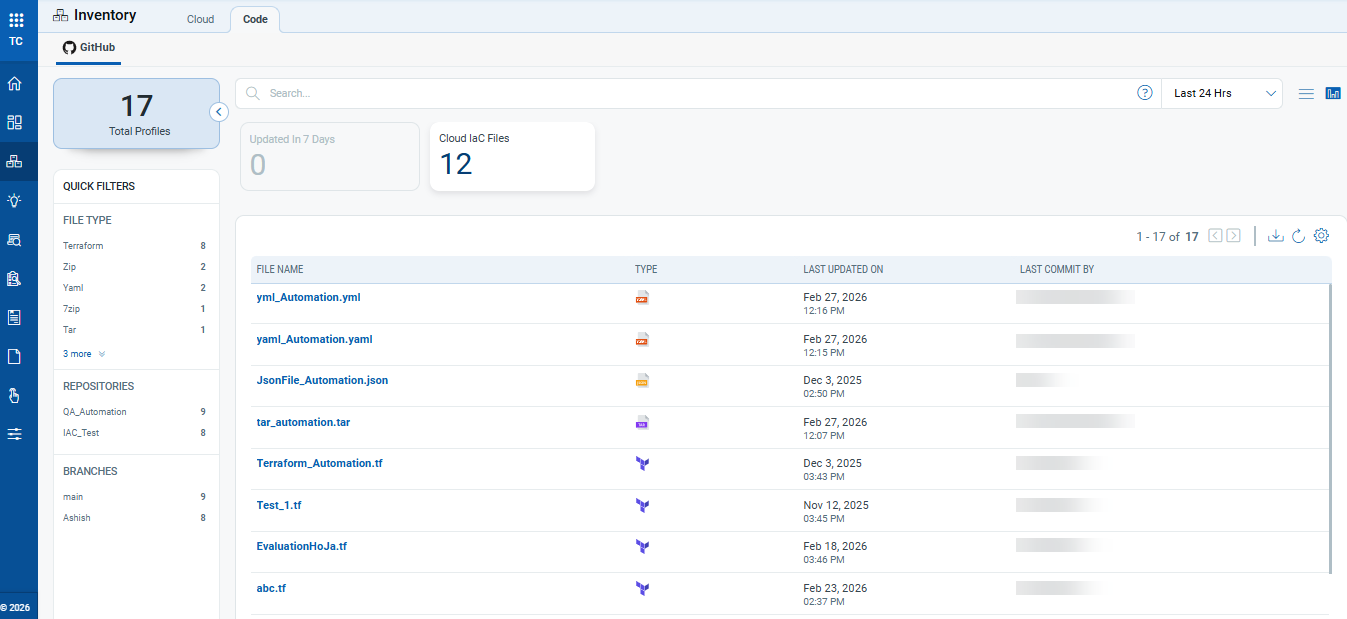The image size is (1347, 619).
Task: Open the app launcher grid icon
Action: pyautogui.click(x=16, y=20)
